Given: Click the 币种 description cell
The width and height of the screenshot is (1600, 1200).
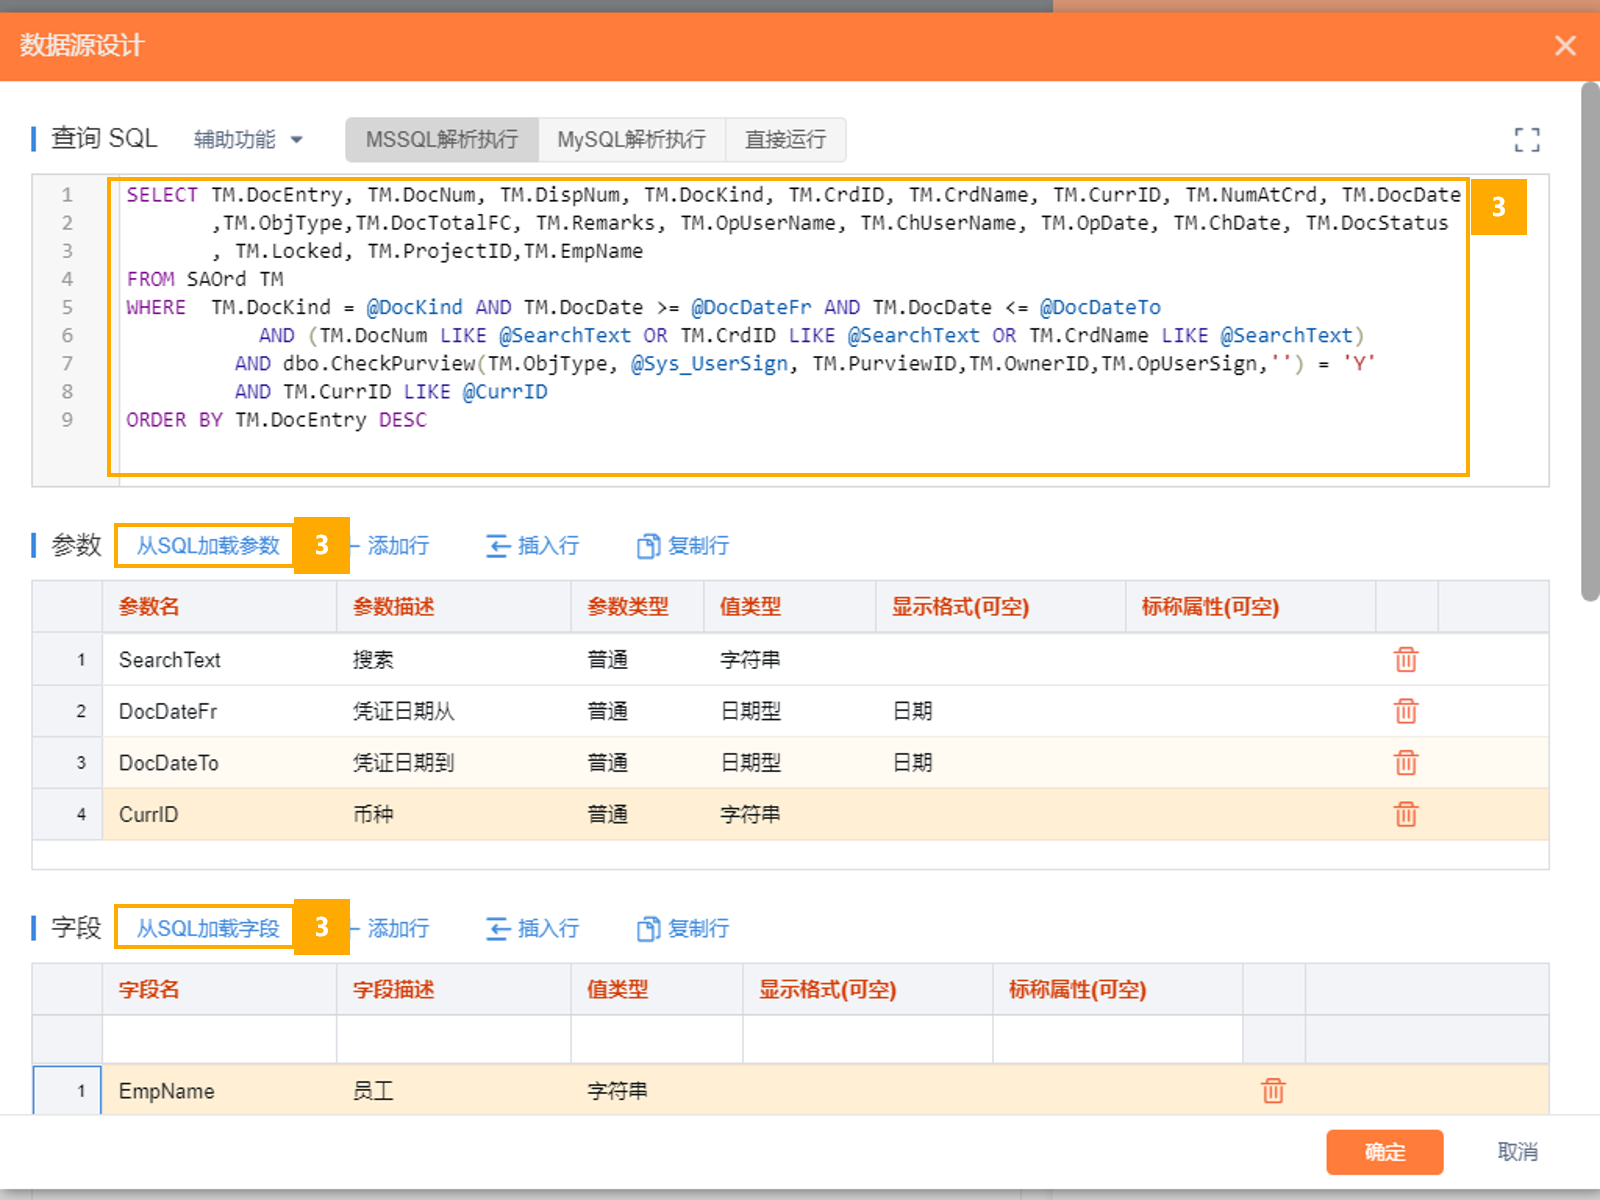Looking at the screenshot, I should point(454,814).
